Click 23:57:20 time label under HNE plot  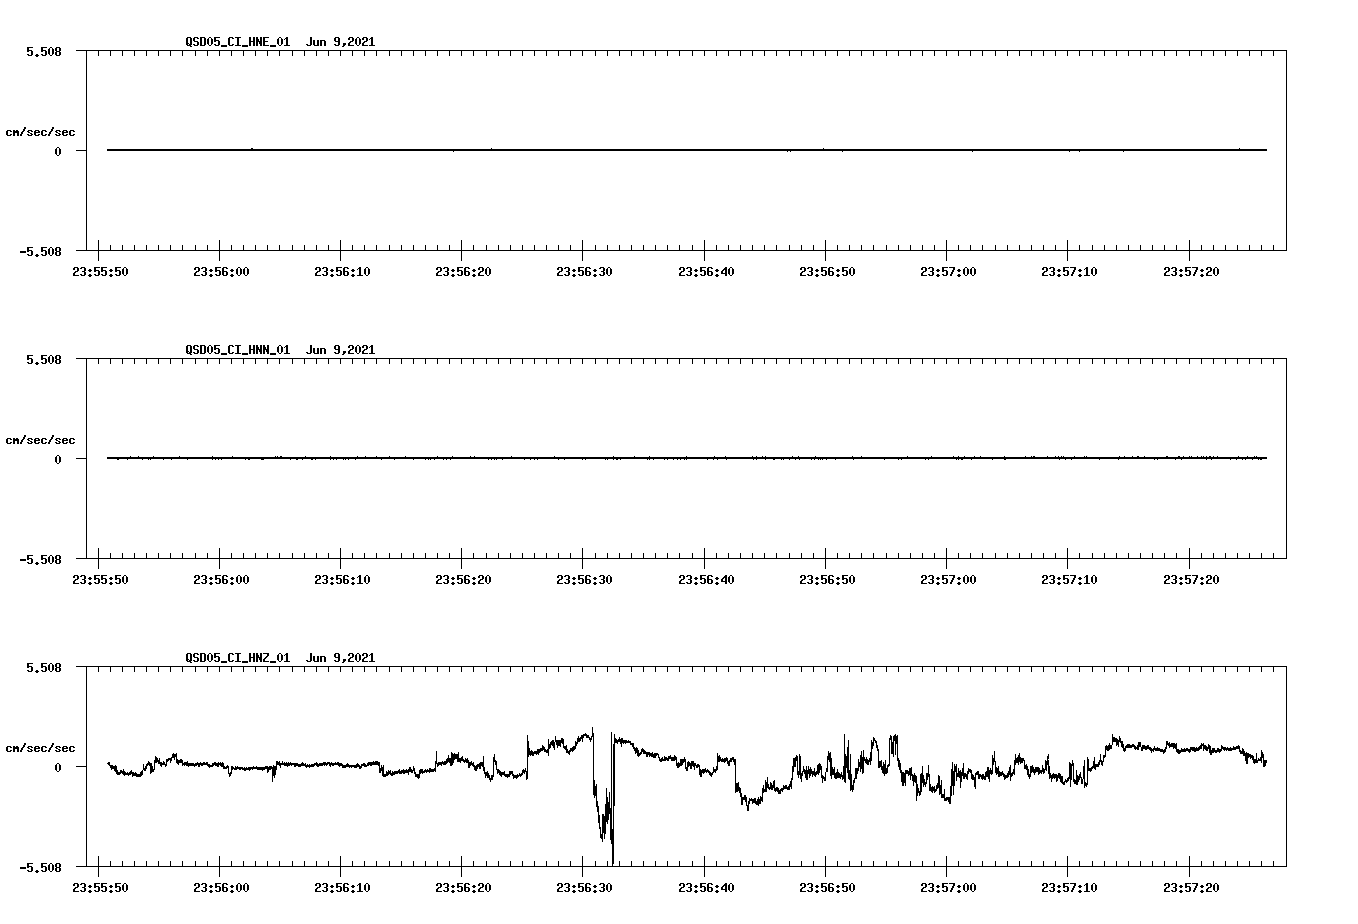[1190, 271]
